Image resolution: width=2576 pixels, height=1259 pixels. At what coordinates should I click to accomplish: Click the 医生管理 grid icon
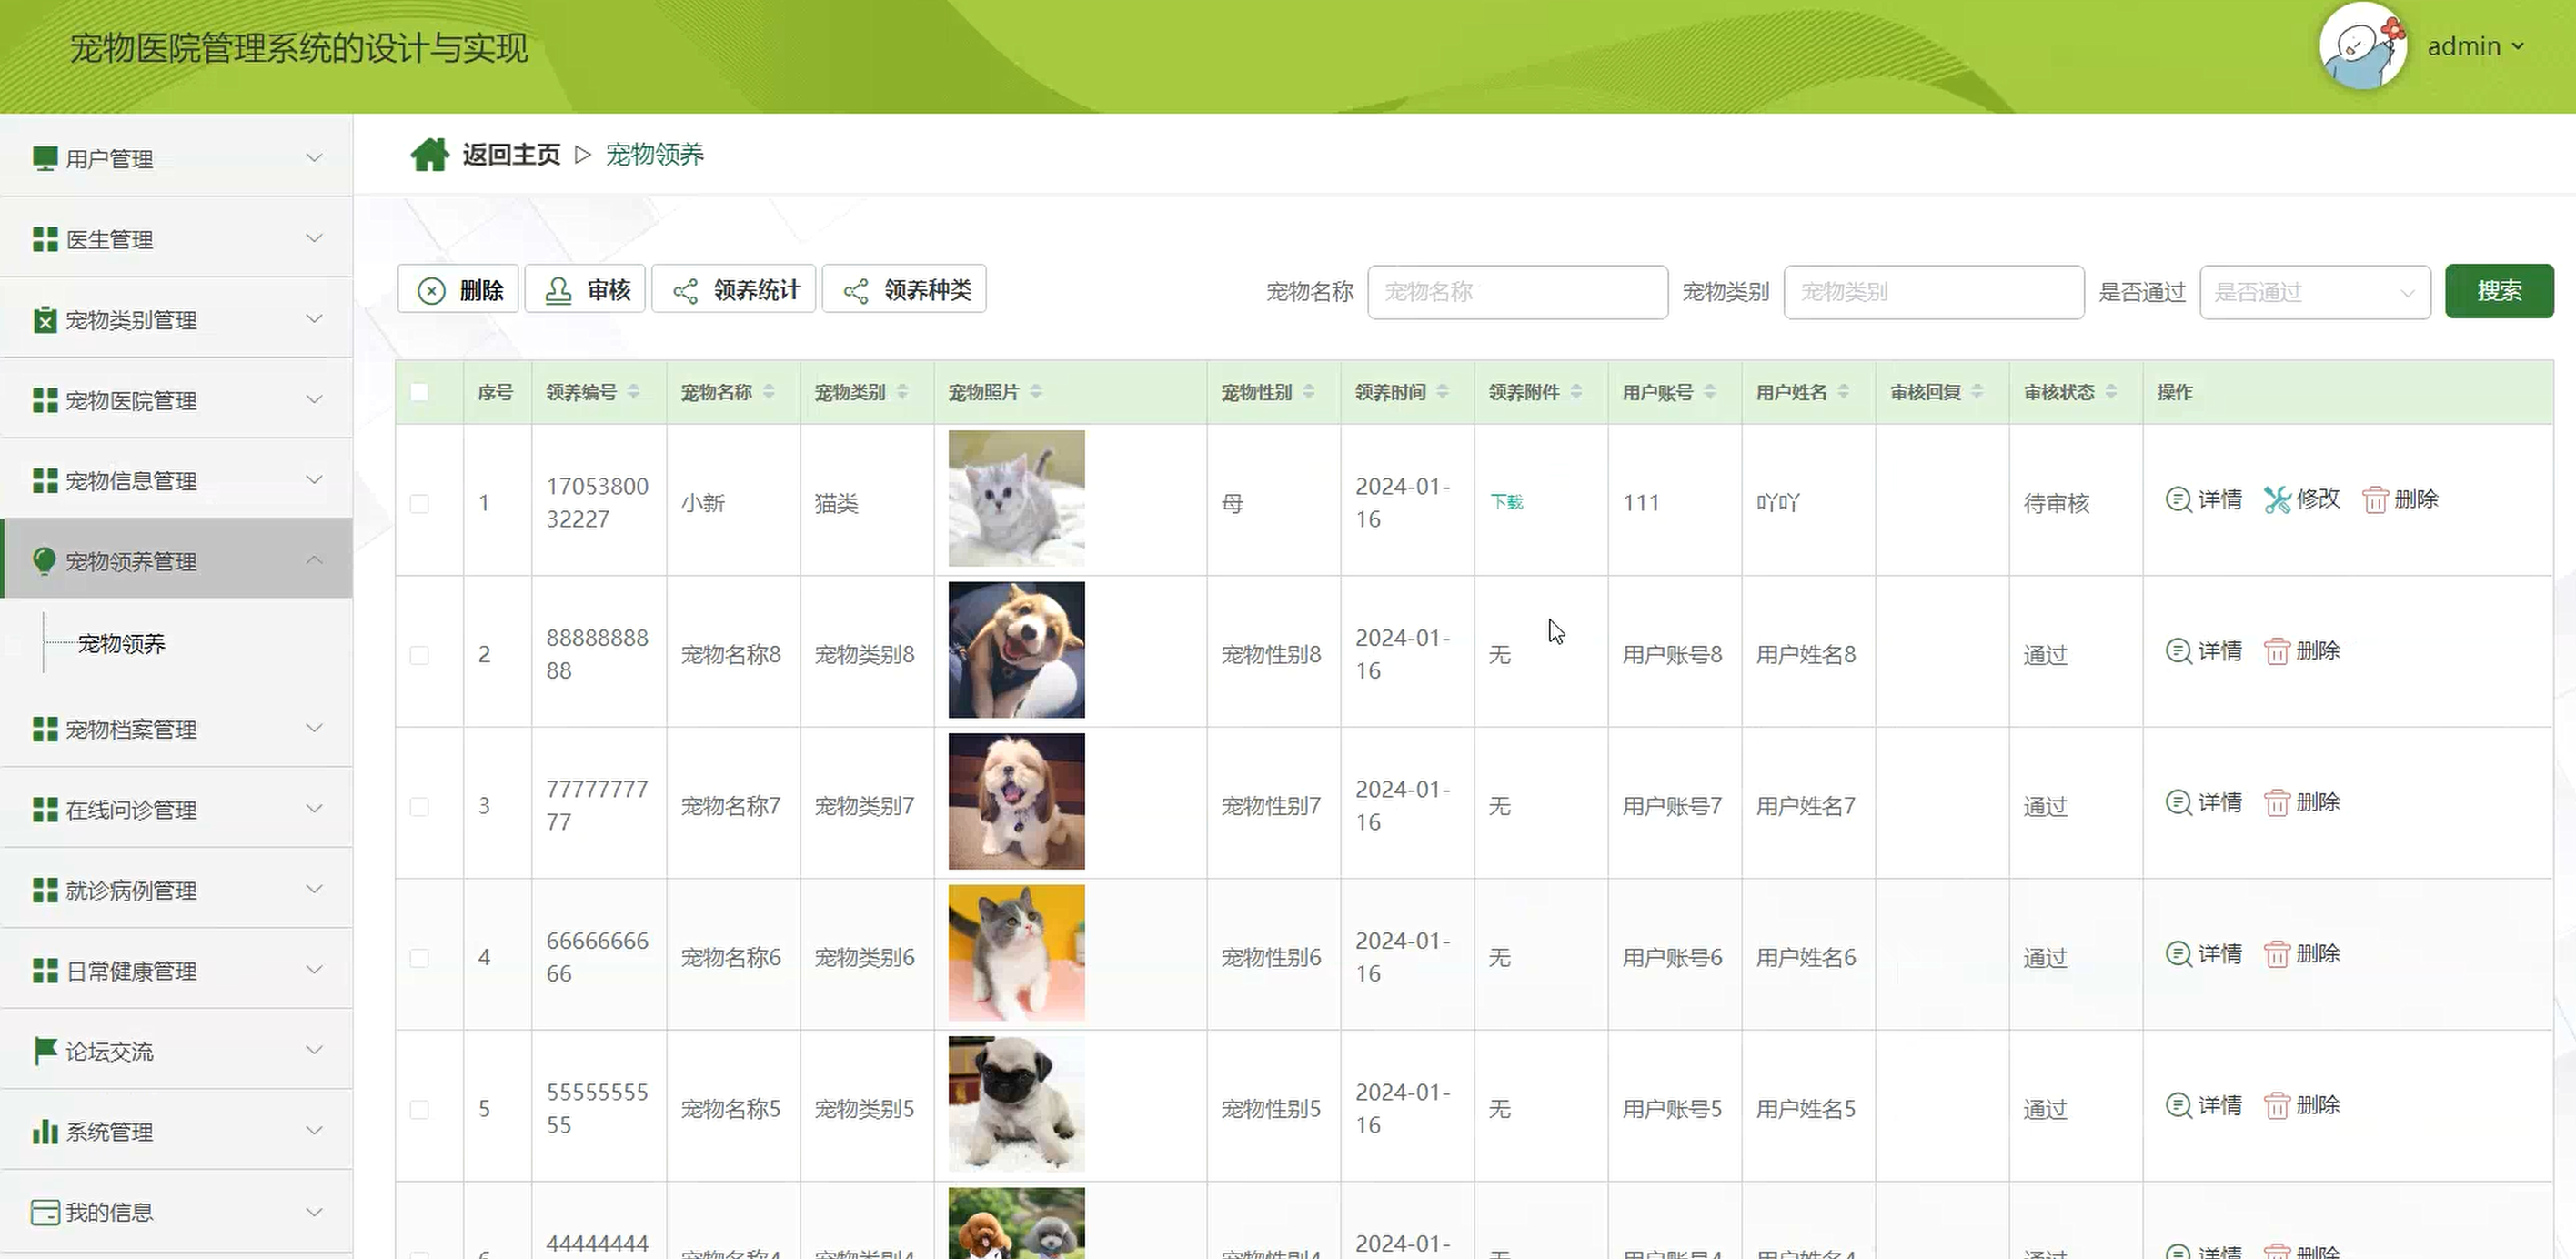pyautogui.click(x=44, y=239)
